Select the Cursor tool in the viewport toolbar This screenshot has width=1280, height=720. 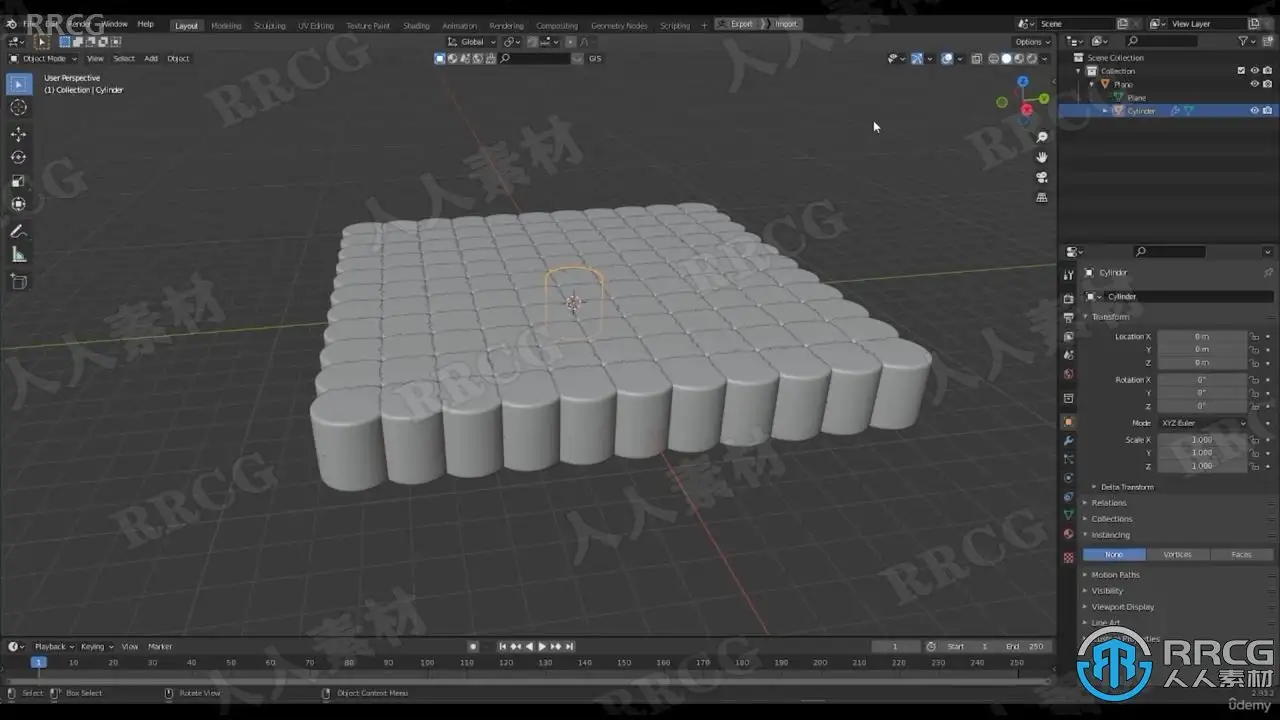point(18,107)
